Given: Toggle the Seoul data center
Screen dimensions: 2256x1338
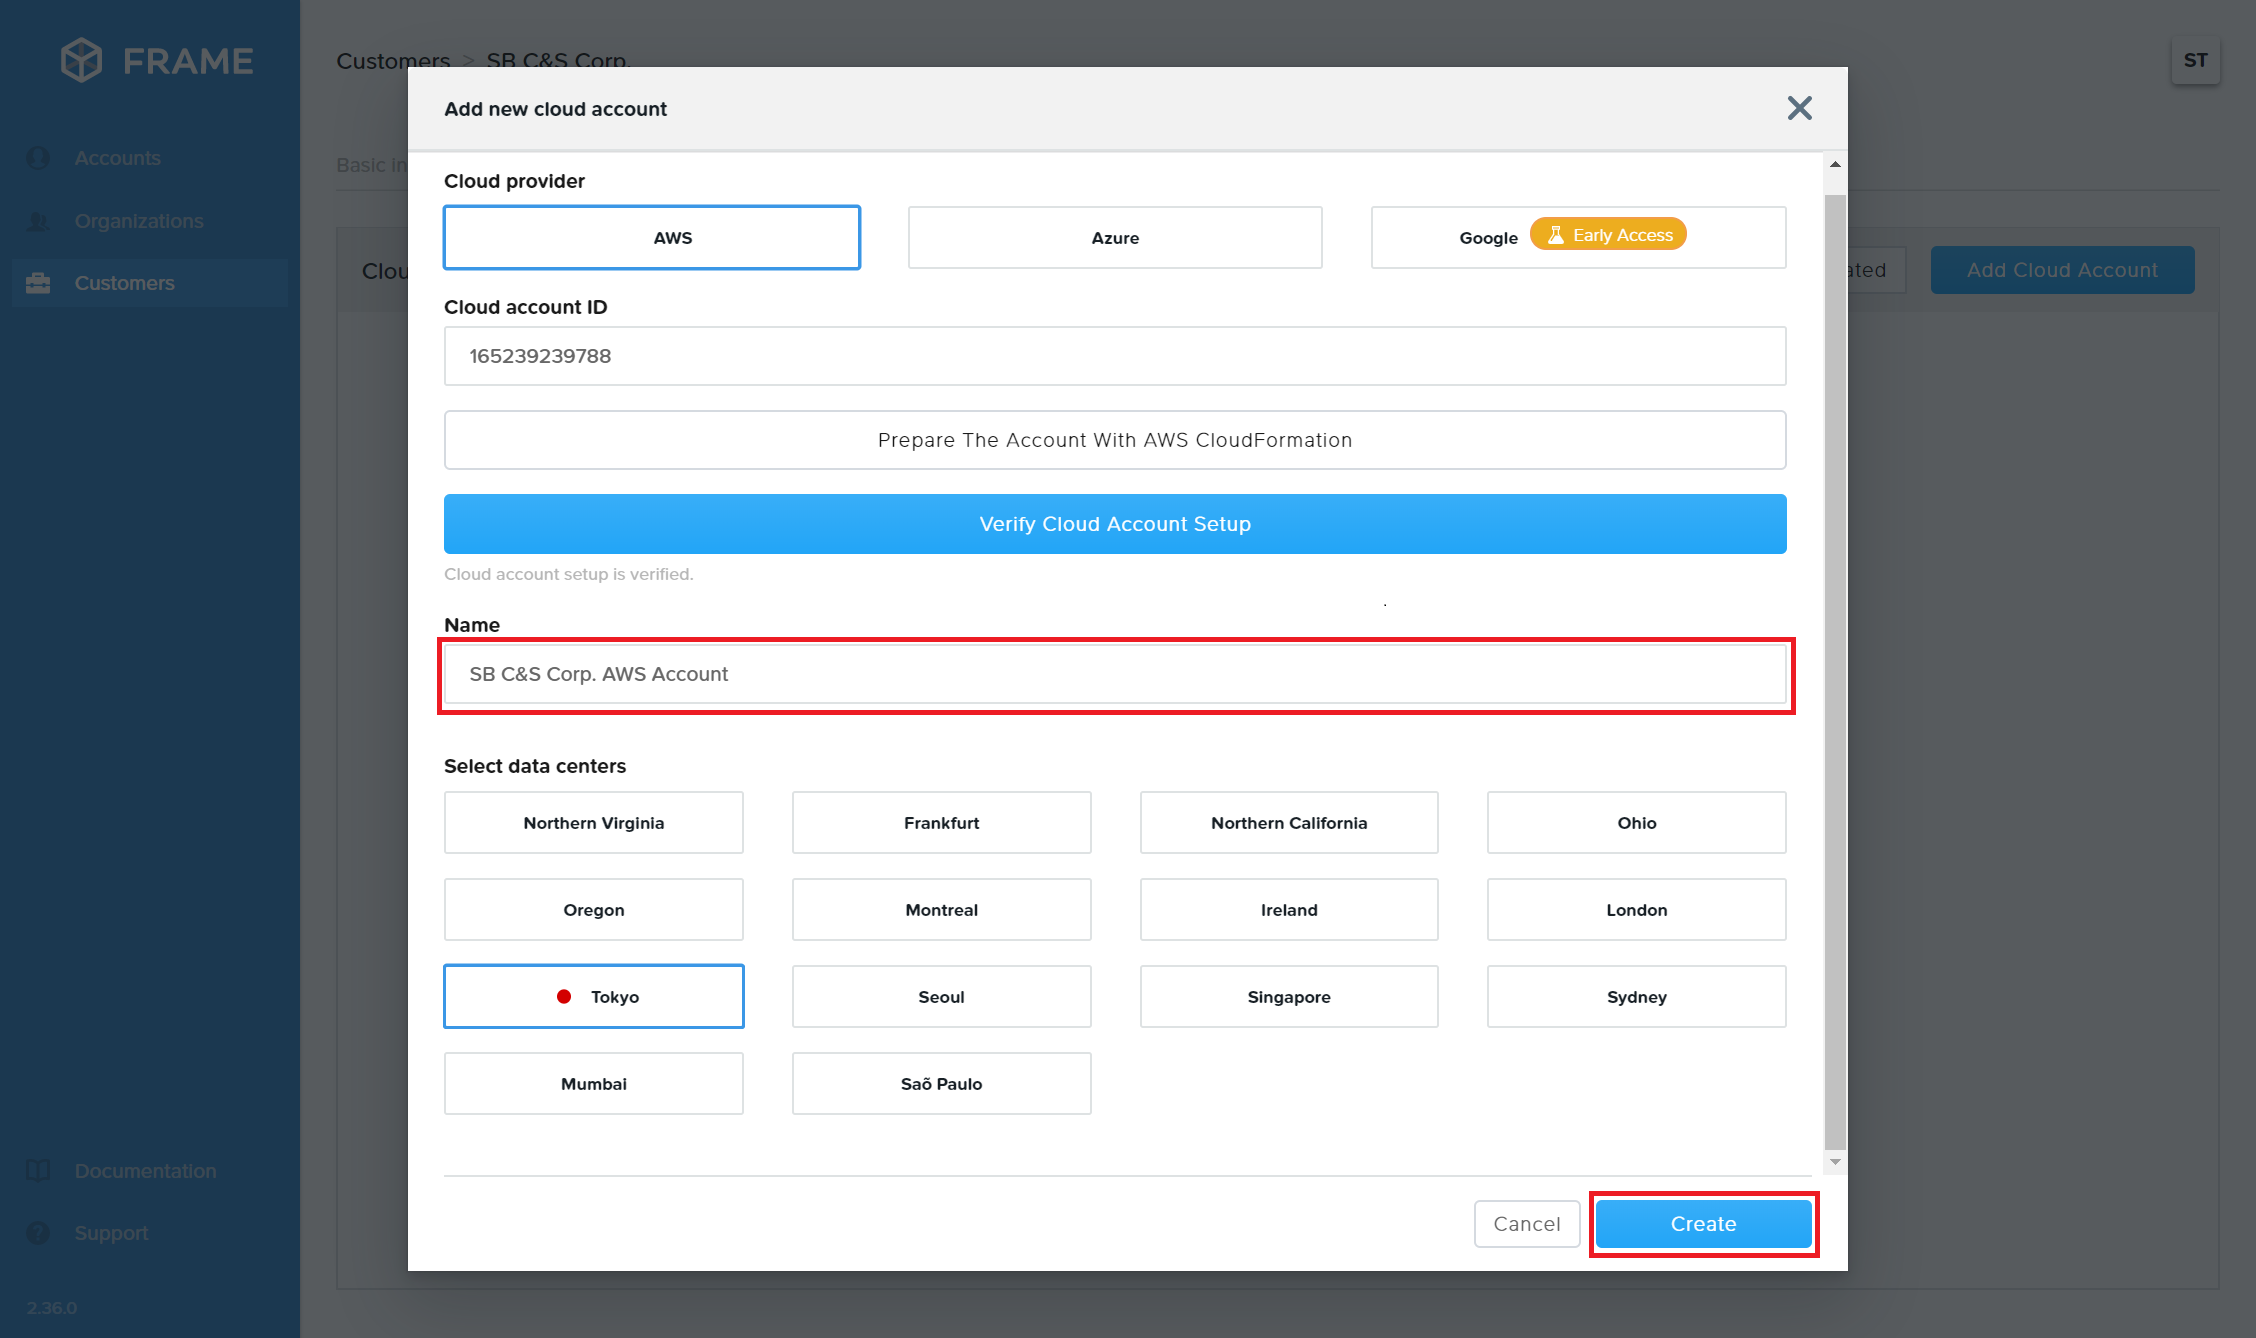Looking at the screenshot, I should tap(941, 997).
